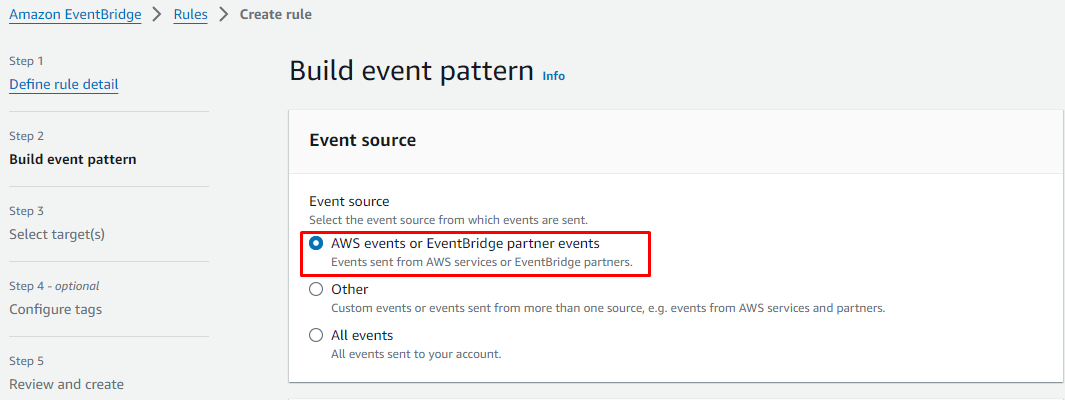The width and height of the screenshot is (1065, 400).
Task: Choose the Other event source radio button
Action: (316, 289)
